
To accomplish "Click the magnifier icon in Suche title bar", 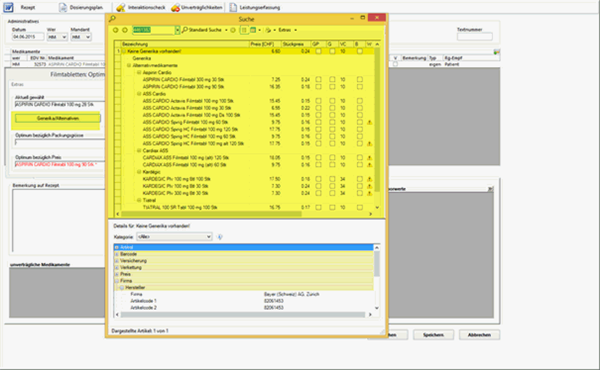I will point(112,18).
